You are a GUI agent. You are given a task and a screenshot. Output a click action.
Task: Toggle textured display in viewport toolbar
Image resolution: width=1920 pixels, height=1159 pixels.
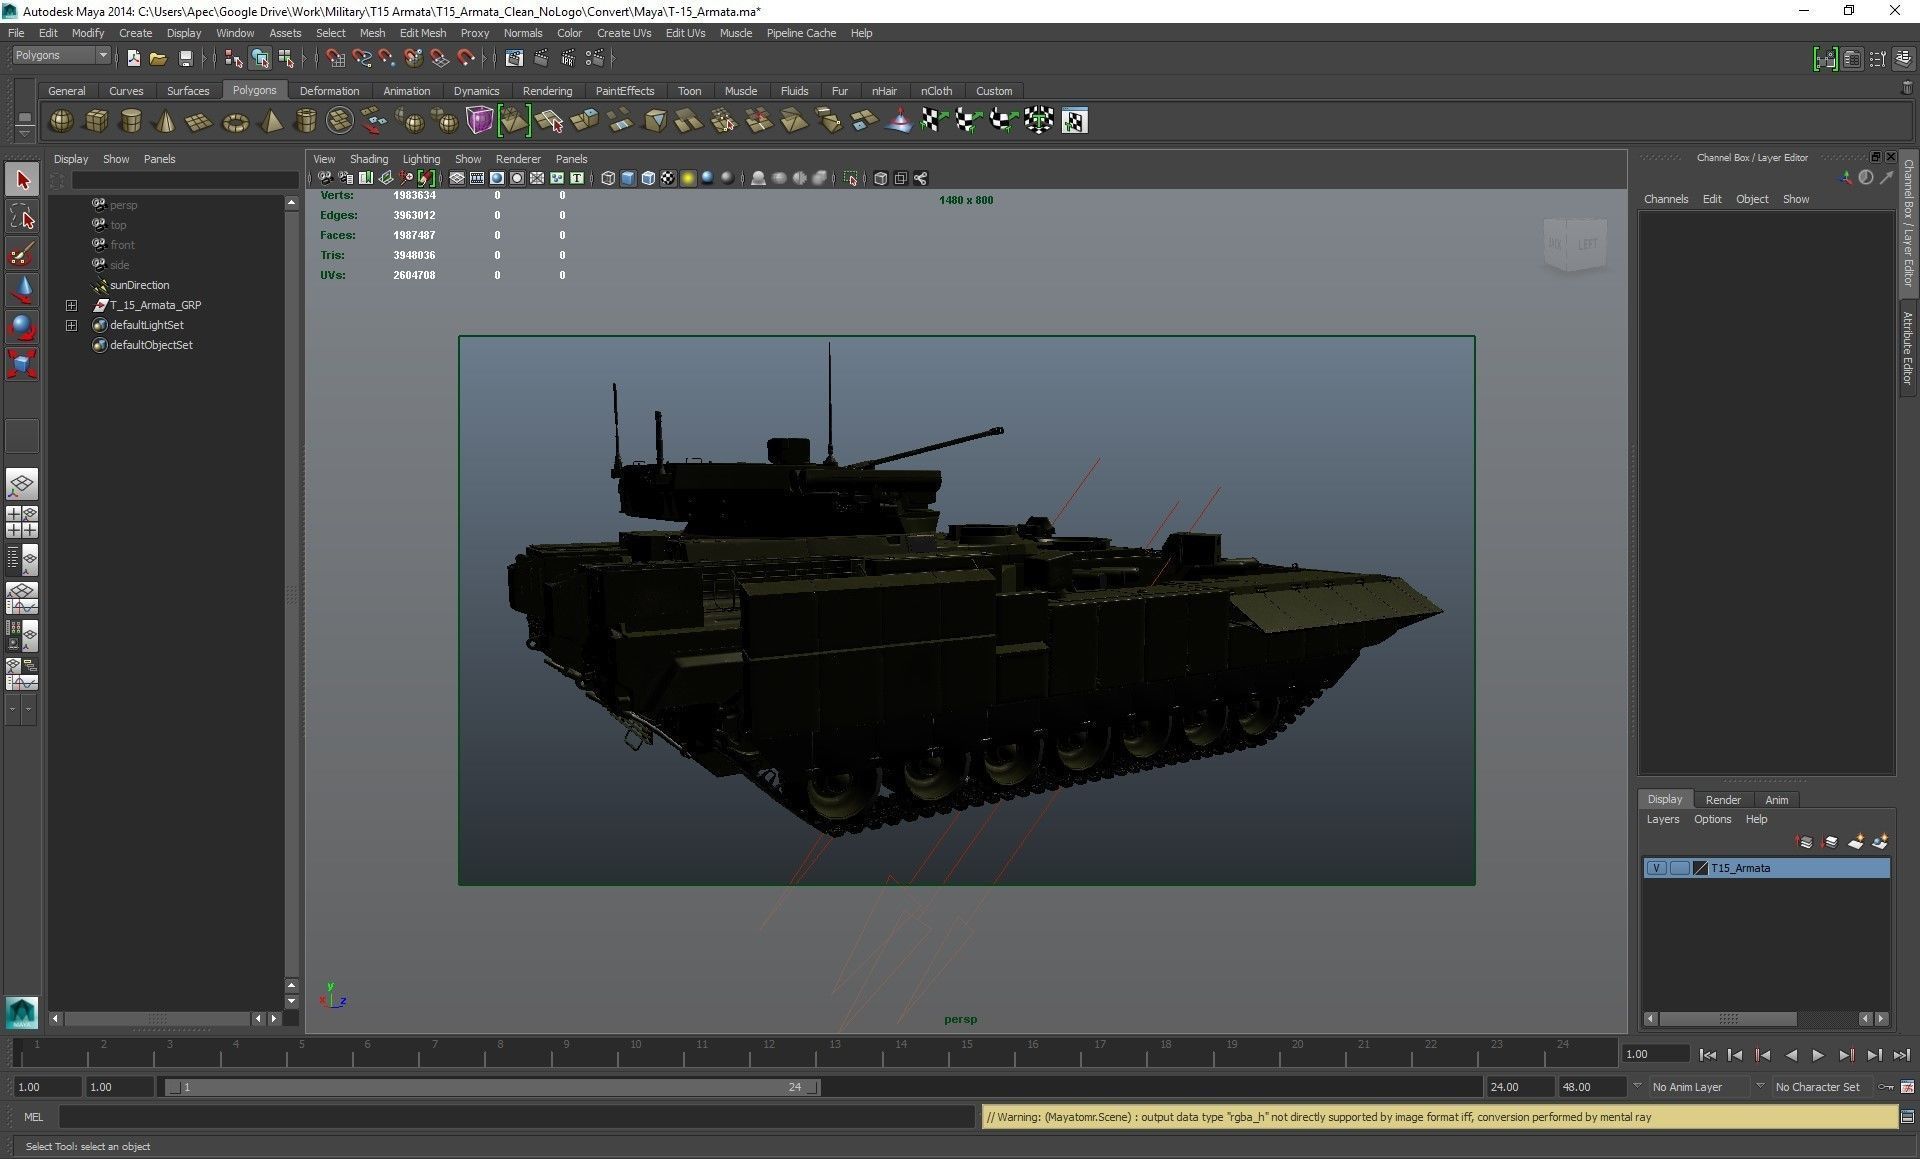(668, 178)
